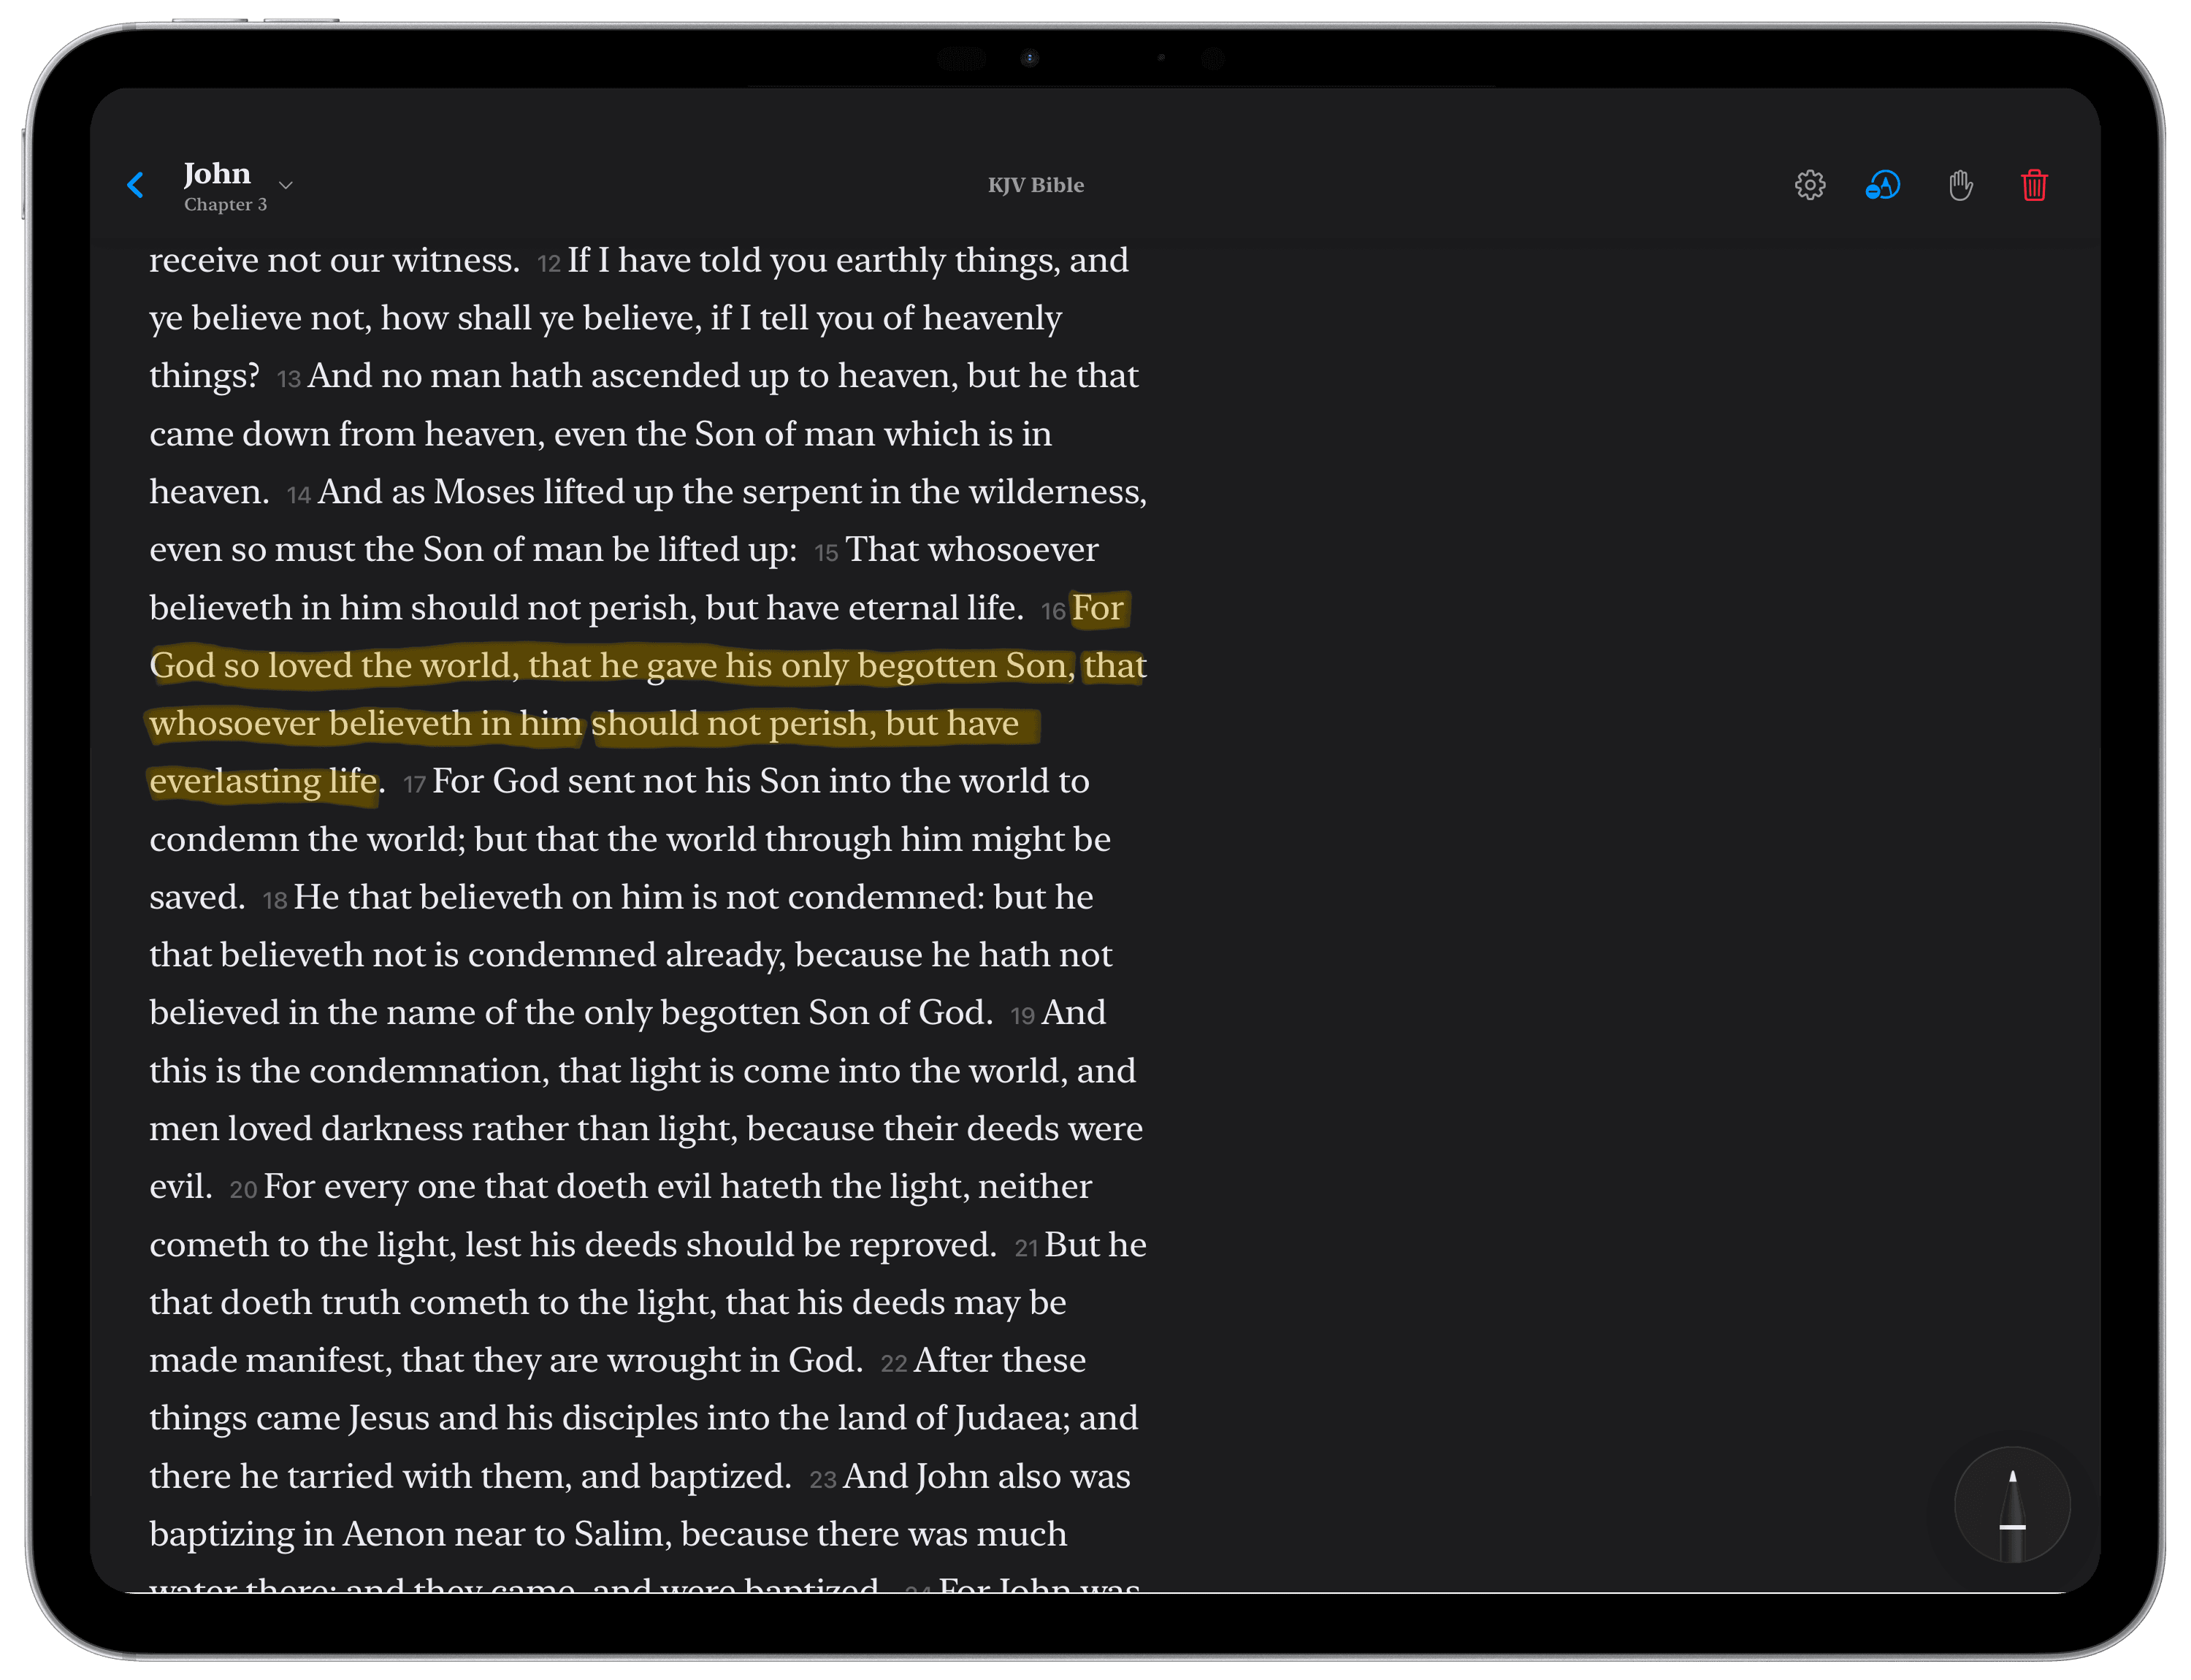
Task: Tap the John book heading
Action: [217, 174]
